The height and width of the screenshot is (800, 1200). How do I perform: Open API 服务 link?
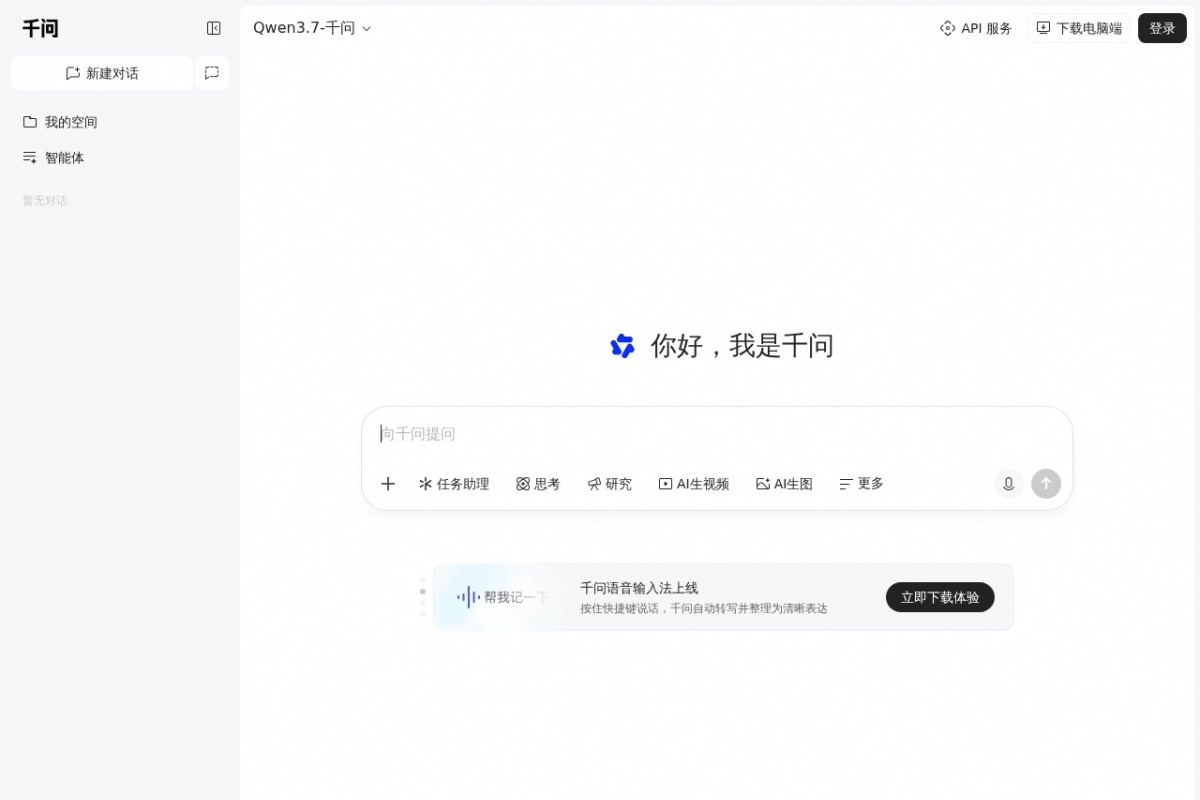tap(976, 28)
